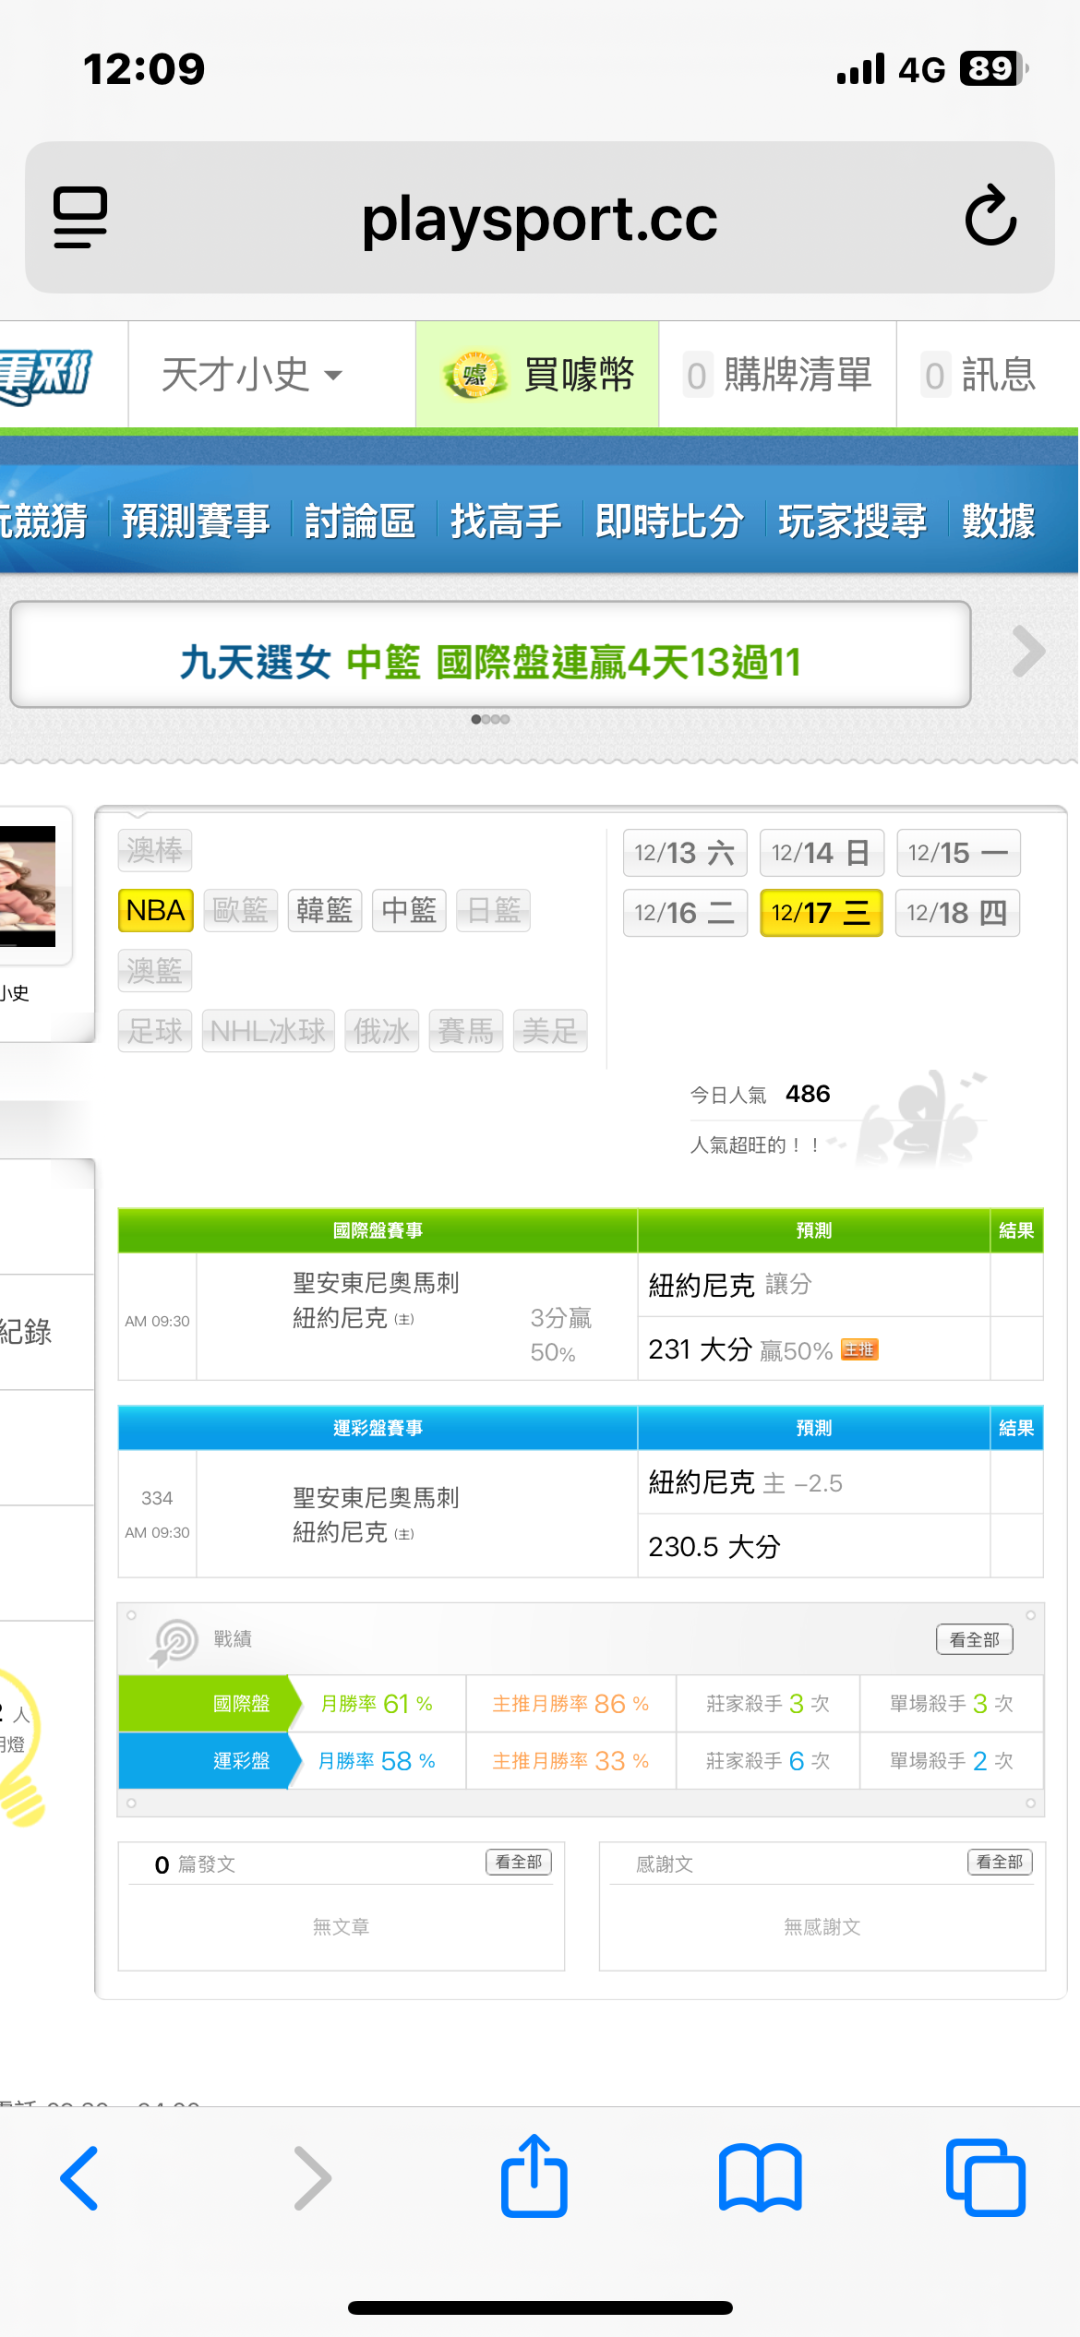The width and height of the screenshot is (1080, 2337).
Task: Select the NHL冰球 league tab
Action: pos(268,1031)
